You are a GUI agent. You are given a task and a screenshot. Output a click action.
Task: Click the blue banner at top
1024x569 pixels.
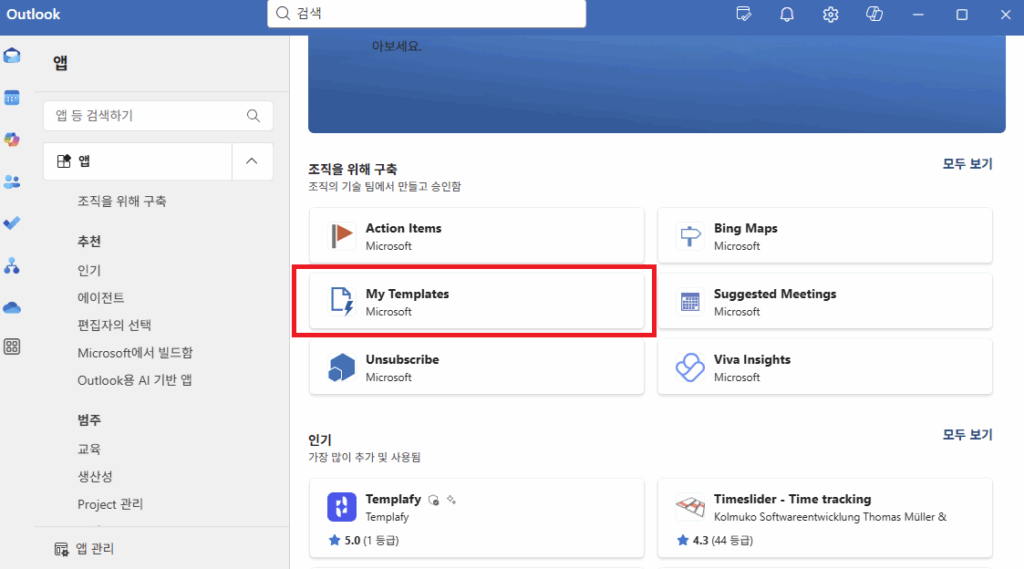[x=656, y=84]
